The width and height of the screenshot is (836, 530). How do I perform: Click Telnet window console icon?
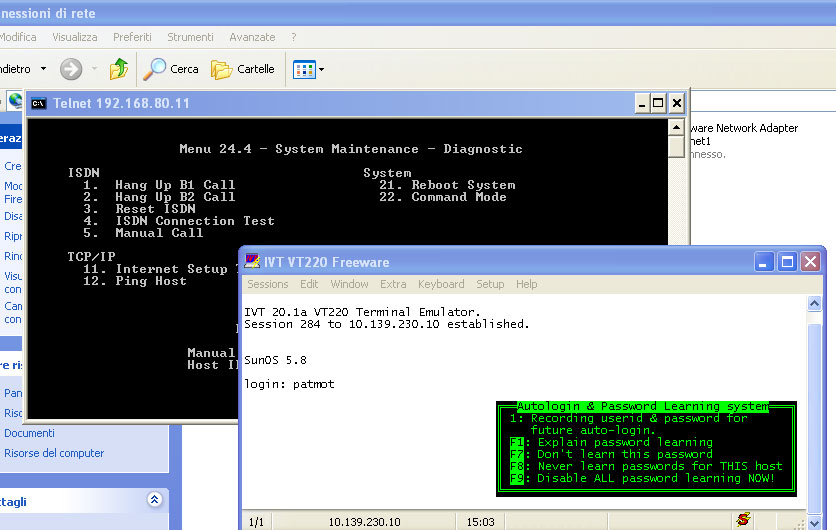38,103
